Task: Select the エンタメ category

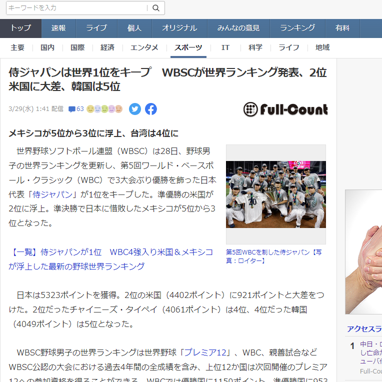Action: tap(144, 48)
